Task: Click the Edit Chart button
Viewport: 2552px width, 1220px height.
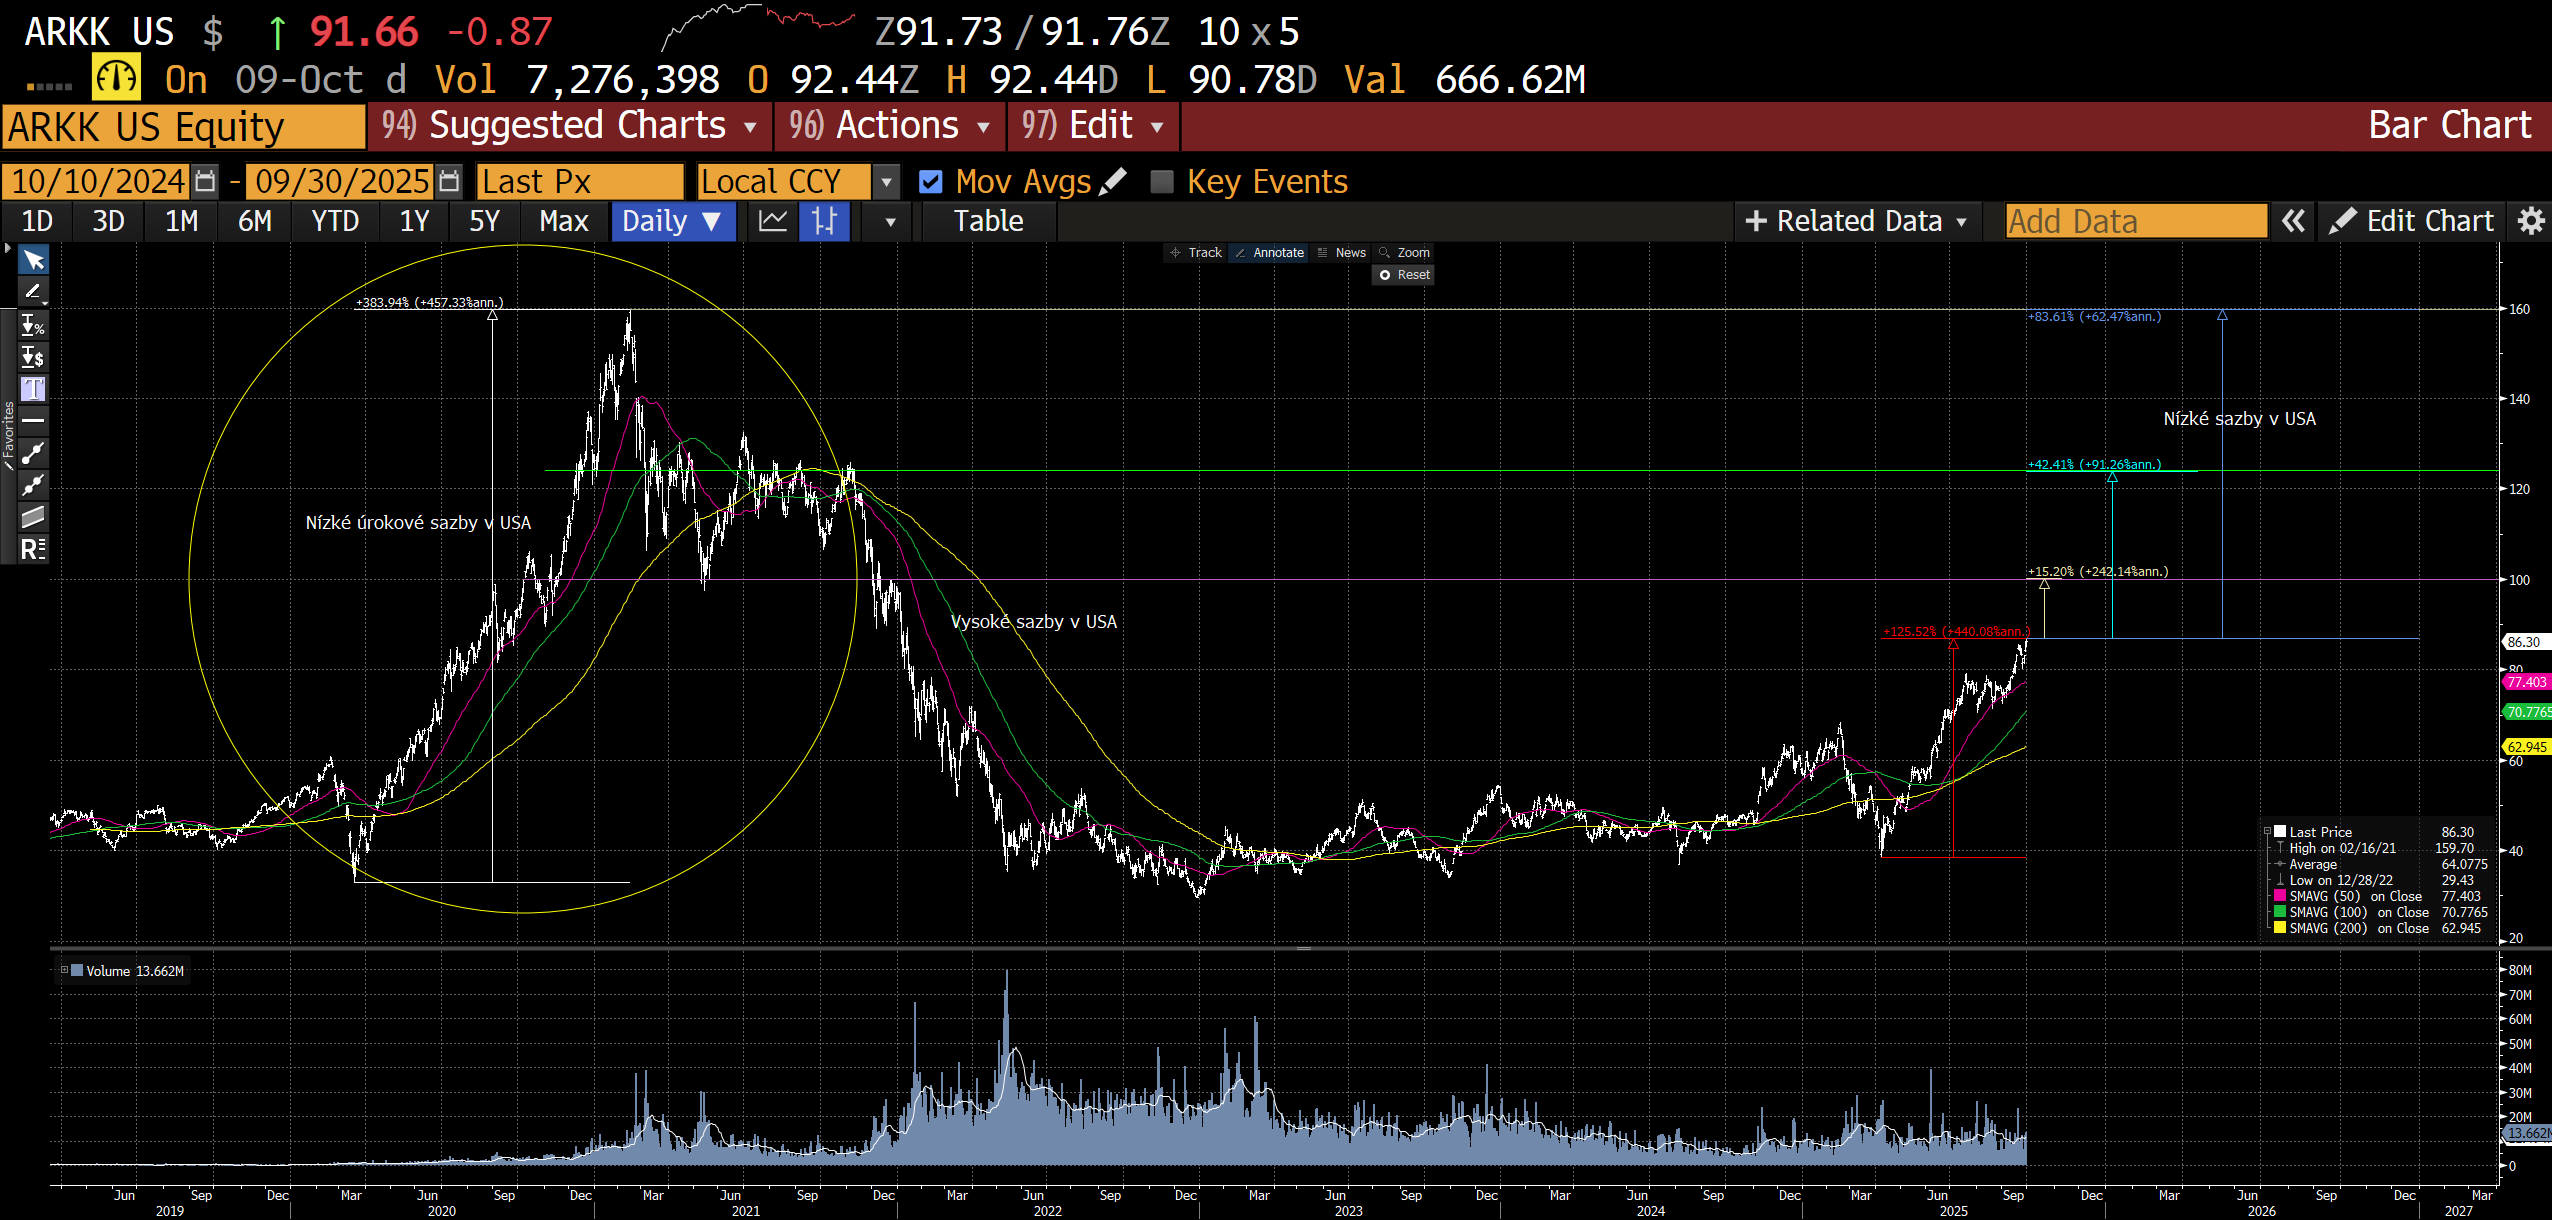Action: coord(2411,221)
